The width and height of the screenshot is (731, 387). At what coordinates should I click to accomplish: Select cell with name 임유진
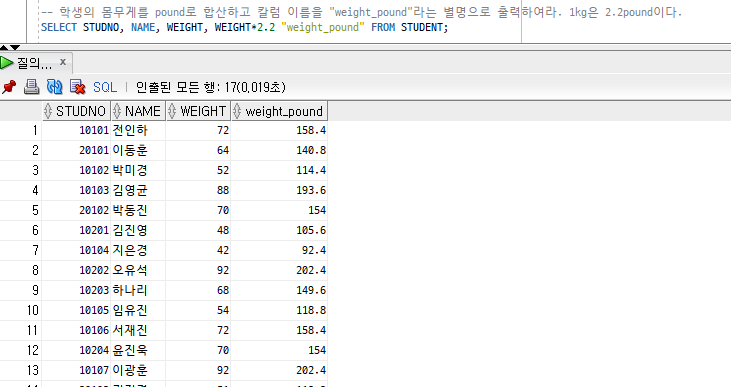point(138,311)
